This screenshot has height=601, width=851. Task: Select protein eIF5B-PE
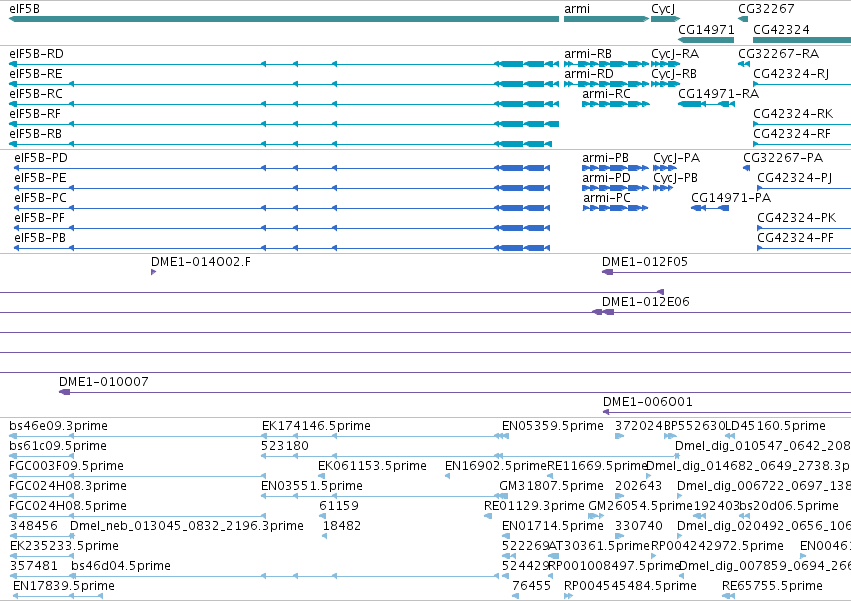[282, 188]
